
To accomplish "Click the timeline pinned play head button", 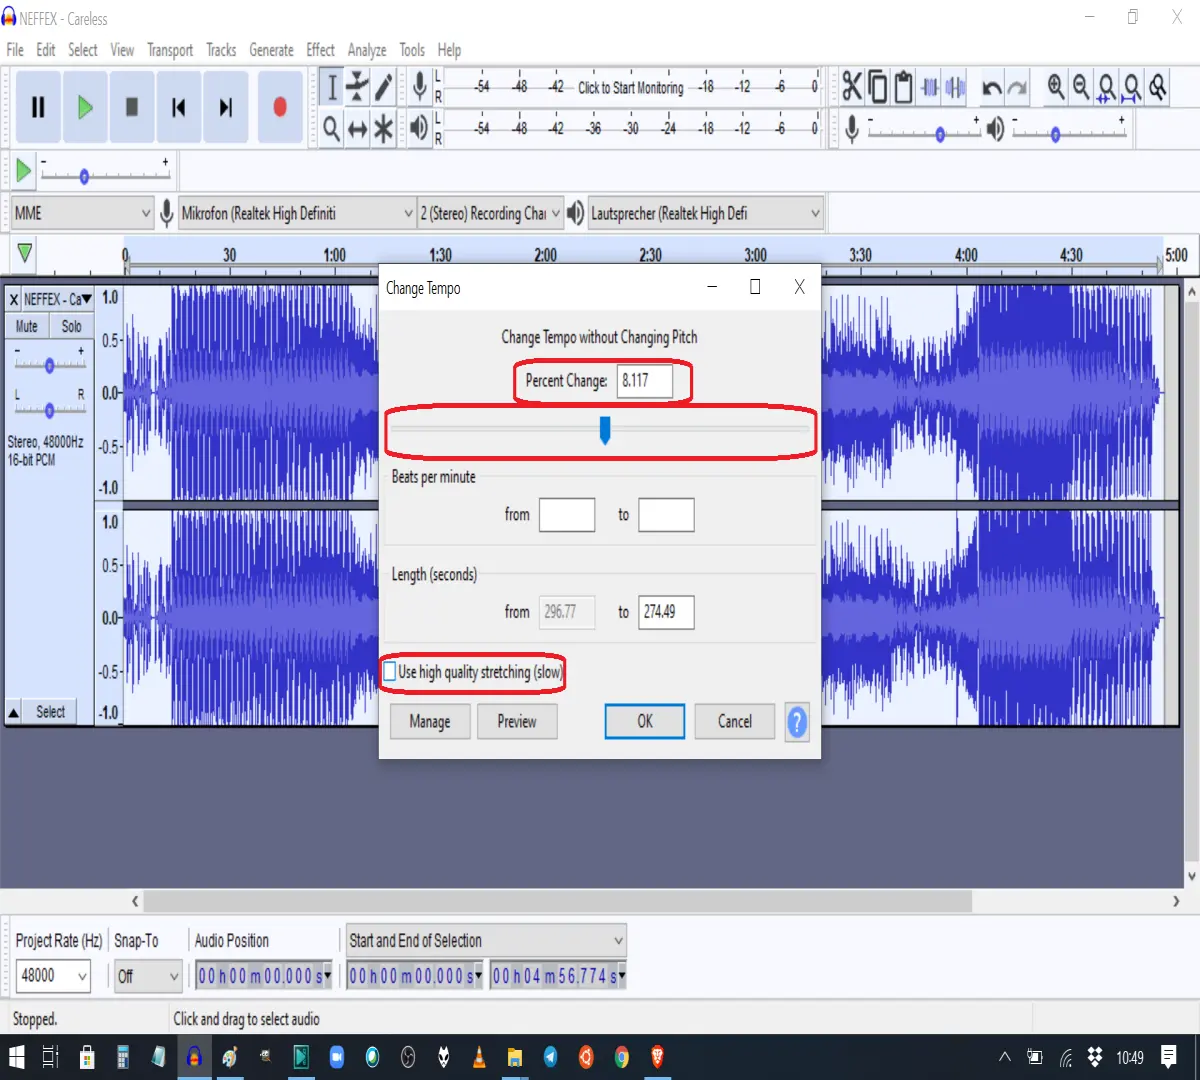I will tap(25, 253).
